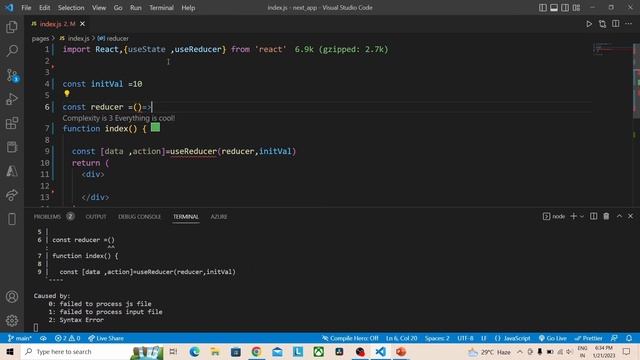Maximize the panel with up chevron
Viewport: 640px width, 360px height.
pyautogui.click(x=619, y=216)
